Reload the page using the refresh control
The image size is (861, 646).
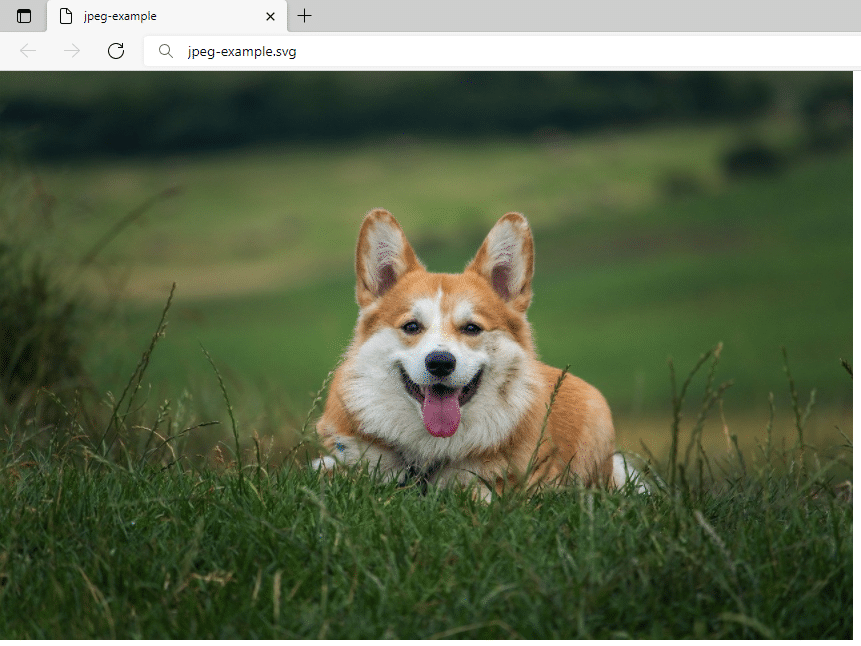pyautogui.click(x=115, y=50)
